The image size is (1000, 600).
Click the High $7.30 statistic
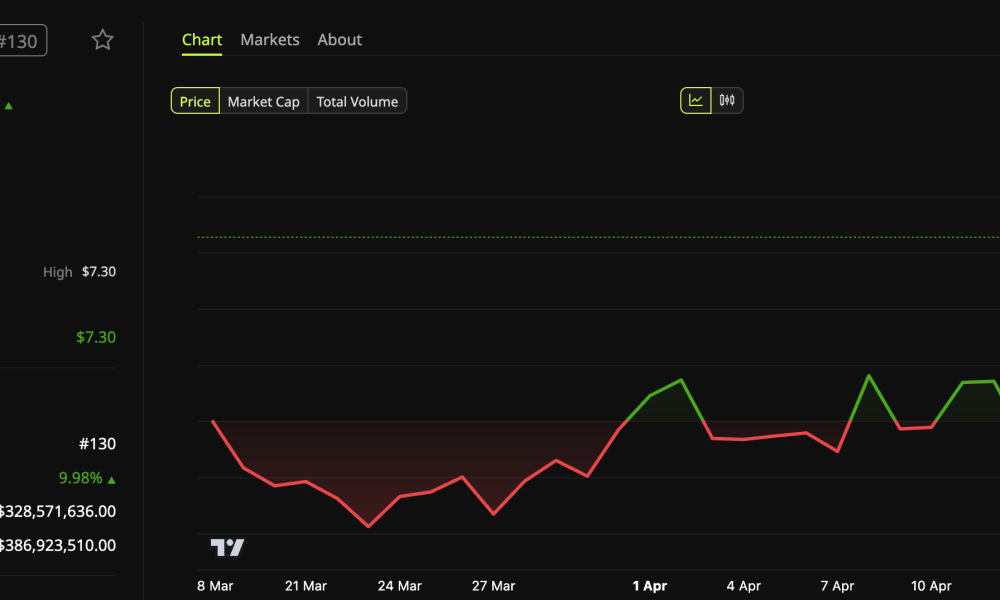point(78,271)
